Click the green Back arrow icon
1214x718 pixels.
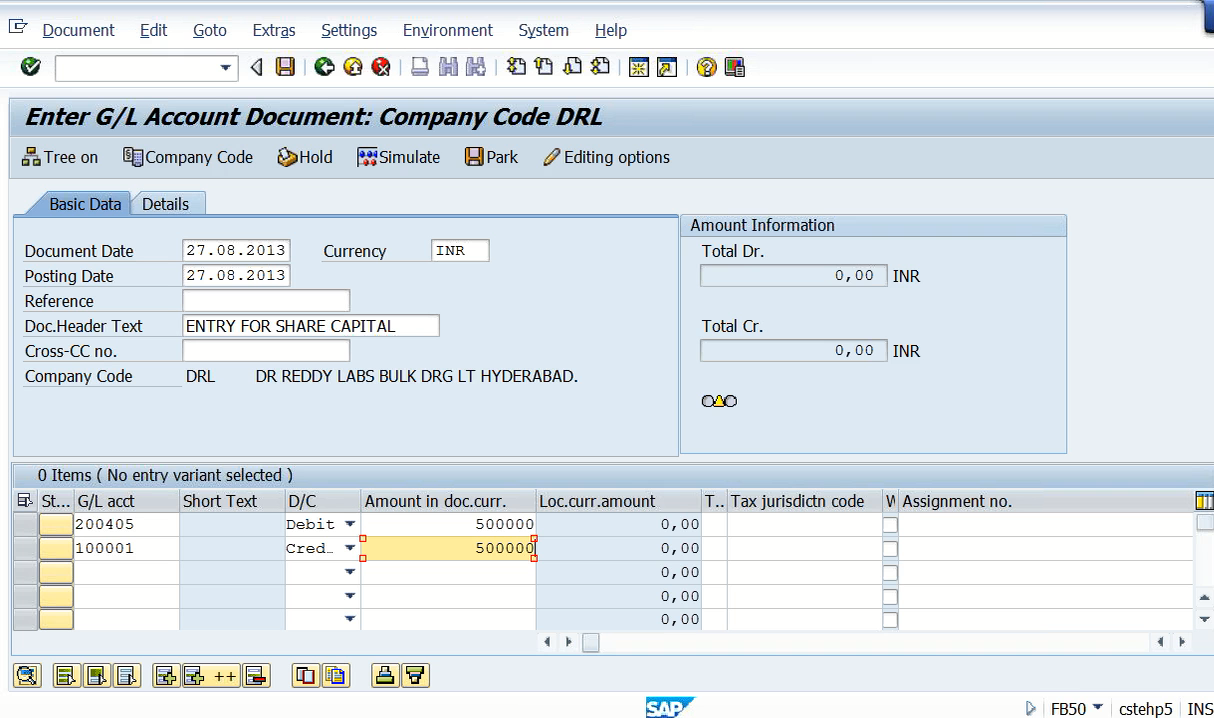[324, 67]
